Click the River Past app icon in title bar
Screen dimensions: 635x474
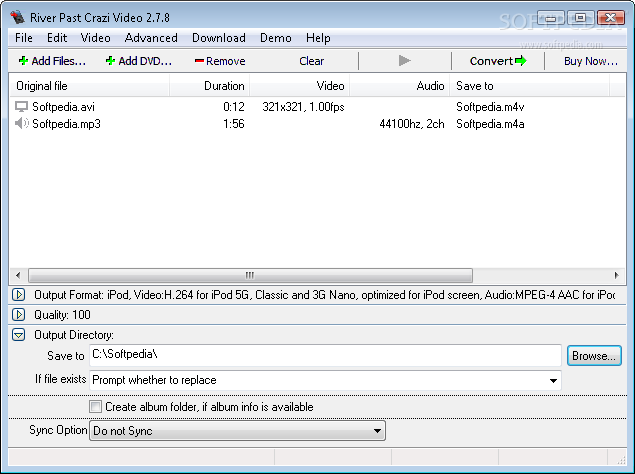pos(17,17)
